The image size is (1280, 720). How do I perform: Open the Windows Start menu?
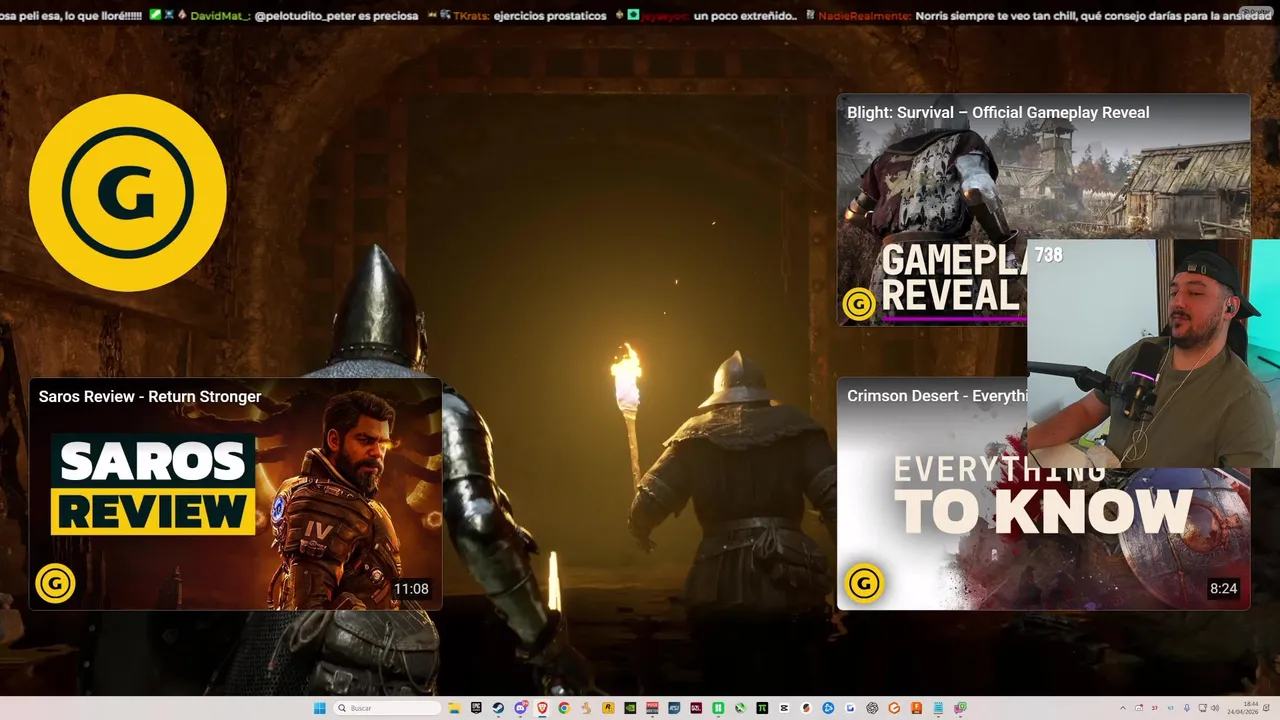click(320, 708)
